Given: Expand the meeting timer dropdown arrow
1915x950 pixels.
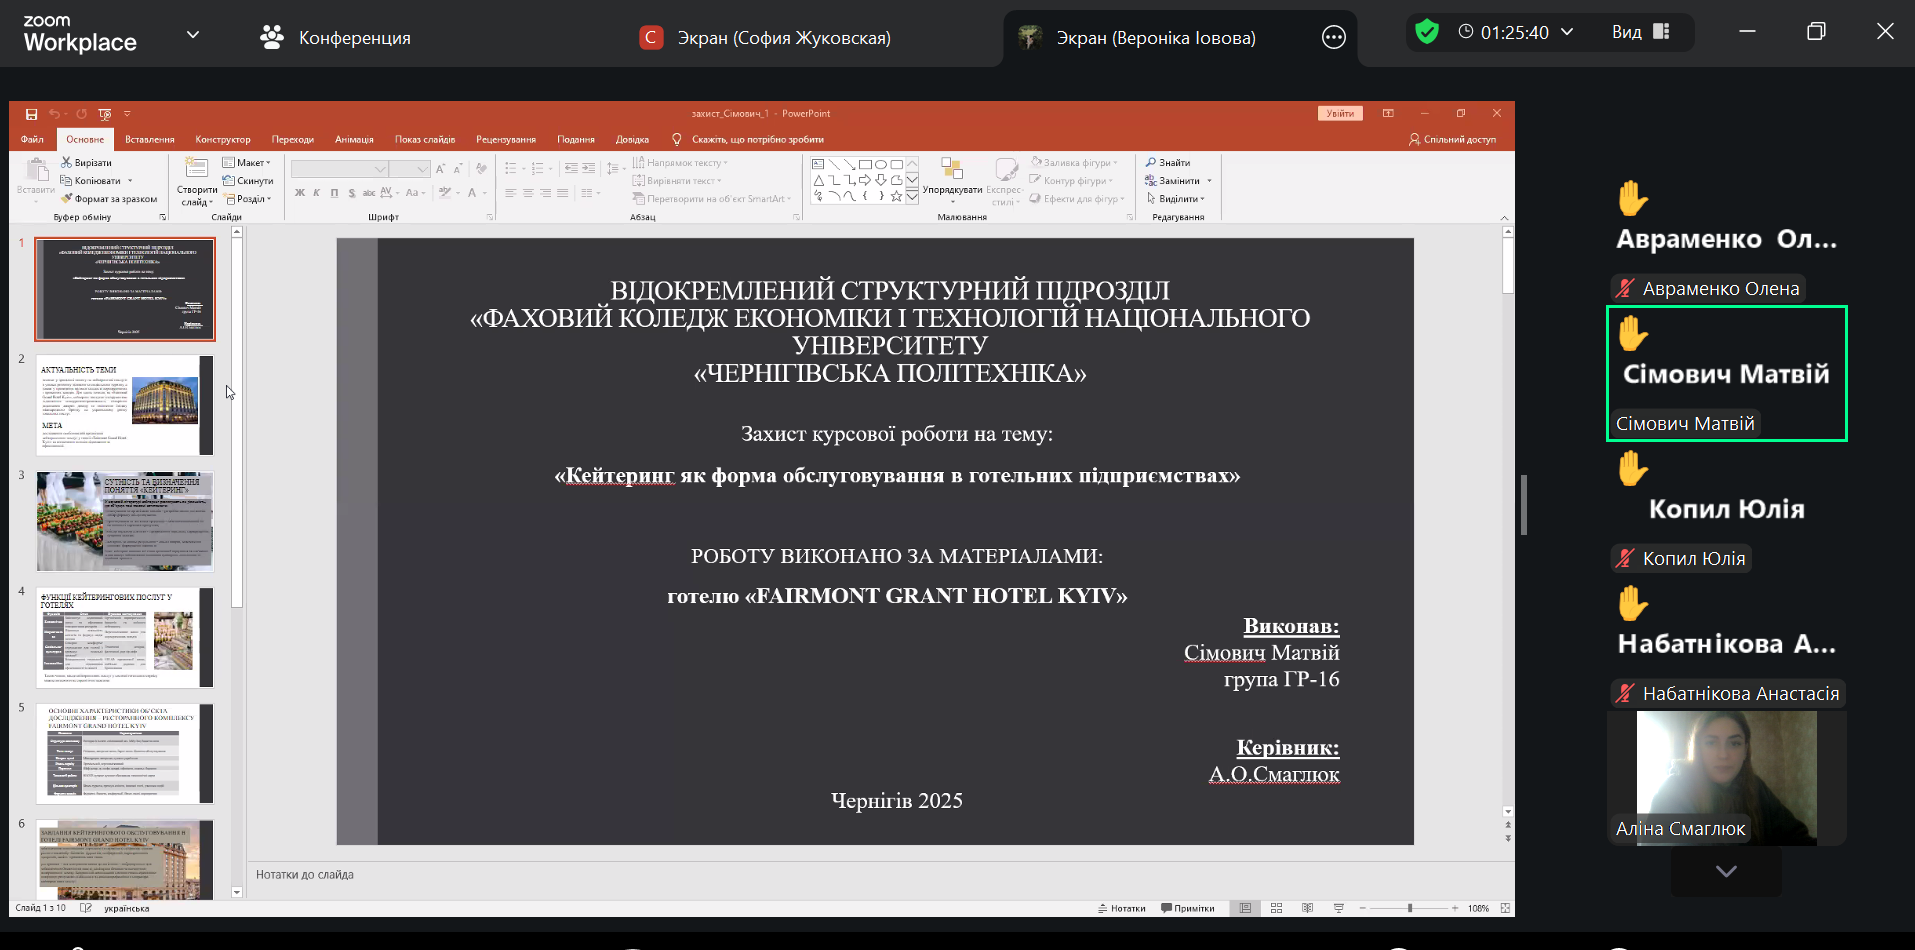Looking at the screenshot, I should (x=1567, y=32).
